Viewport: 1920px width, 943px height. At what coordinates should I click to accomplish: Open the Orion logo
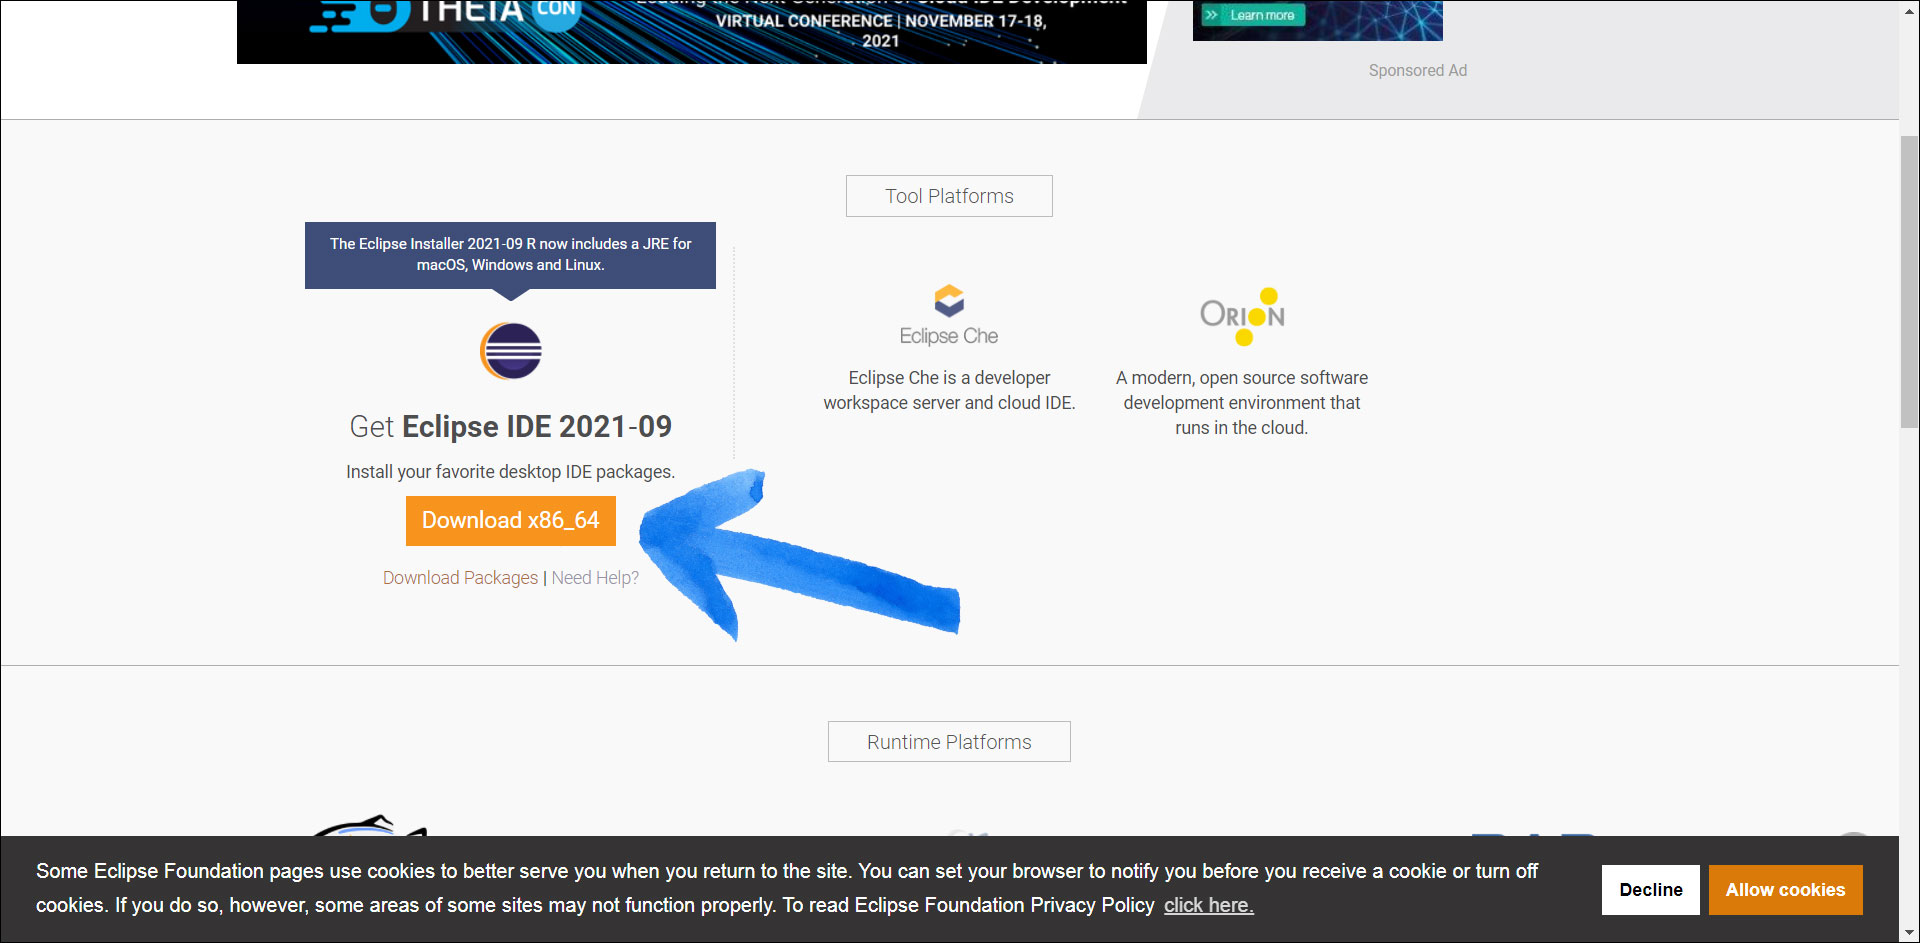[1242, 316]
